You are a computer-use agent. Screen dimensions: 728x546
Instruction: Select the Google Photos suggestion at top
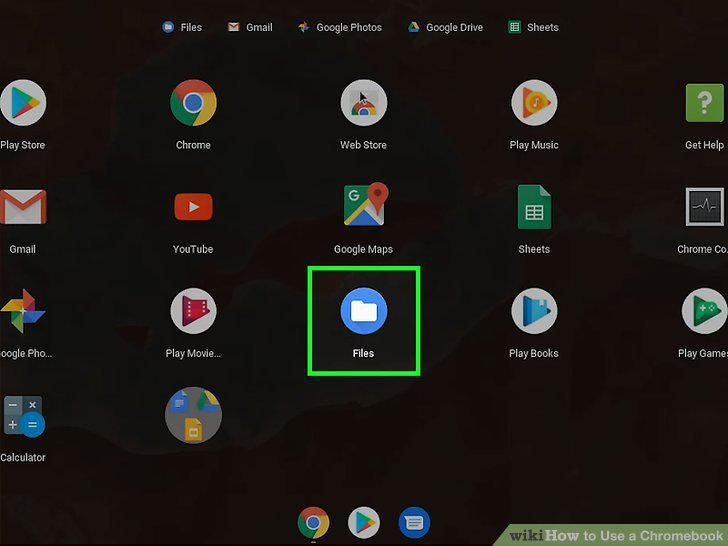(x=340, y=27)
